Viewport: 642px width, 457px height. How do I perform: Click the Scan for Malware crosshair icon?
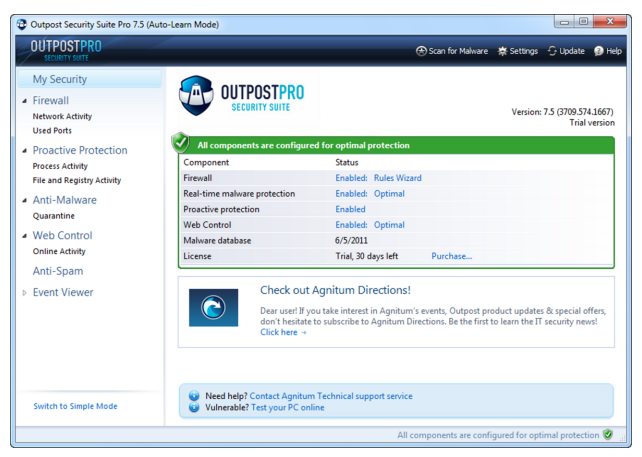point(421,51)
